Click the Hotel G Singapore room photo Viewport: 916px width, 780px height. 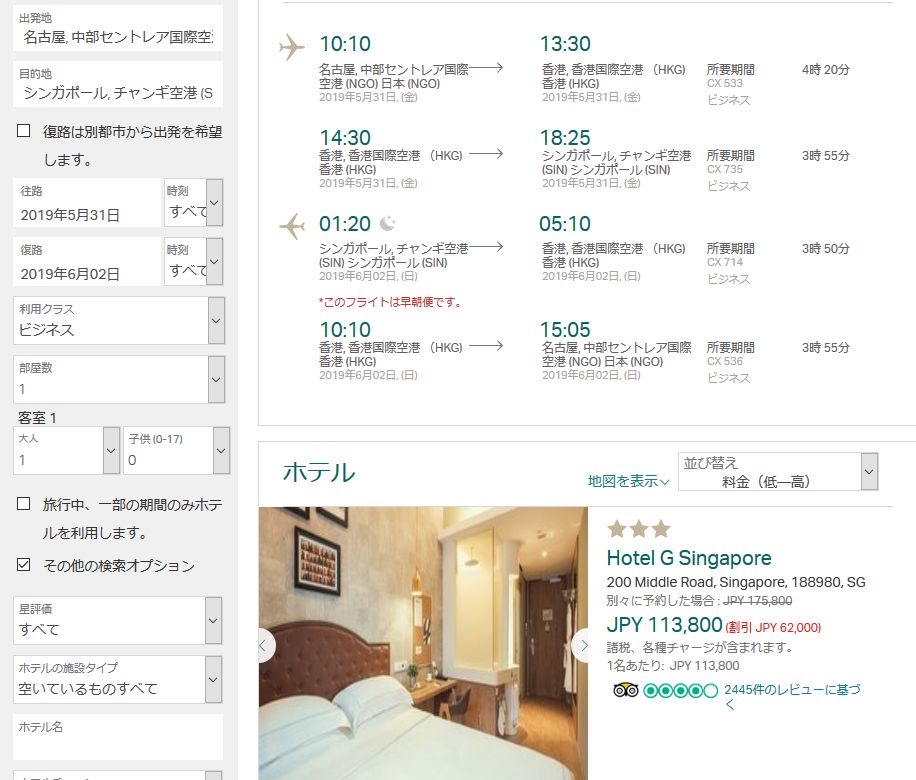(423, 643)
